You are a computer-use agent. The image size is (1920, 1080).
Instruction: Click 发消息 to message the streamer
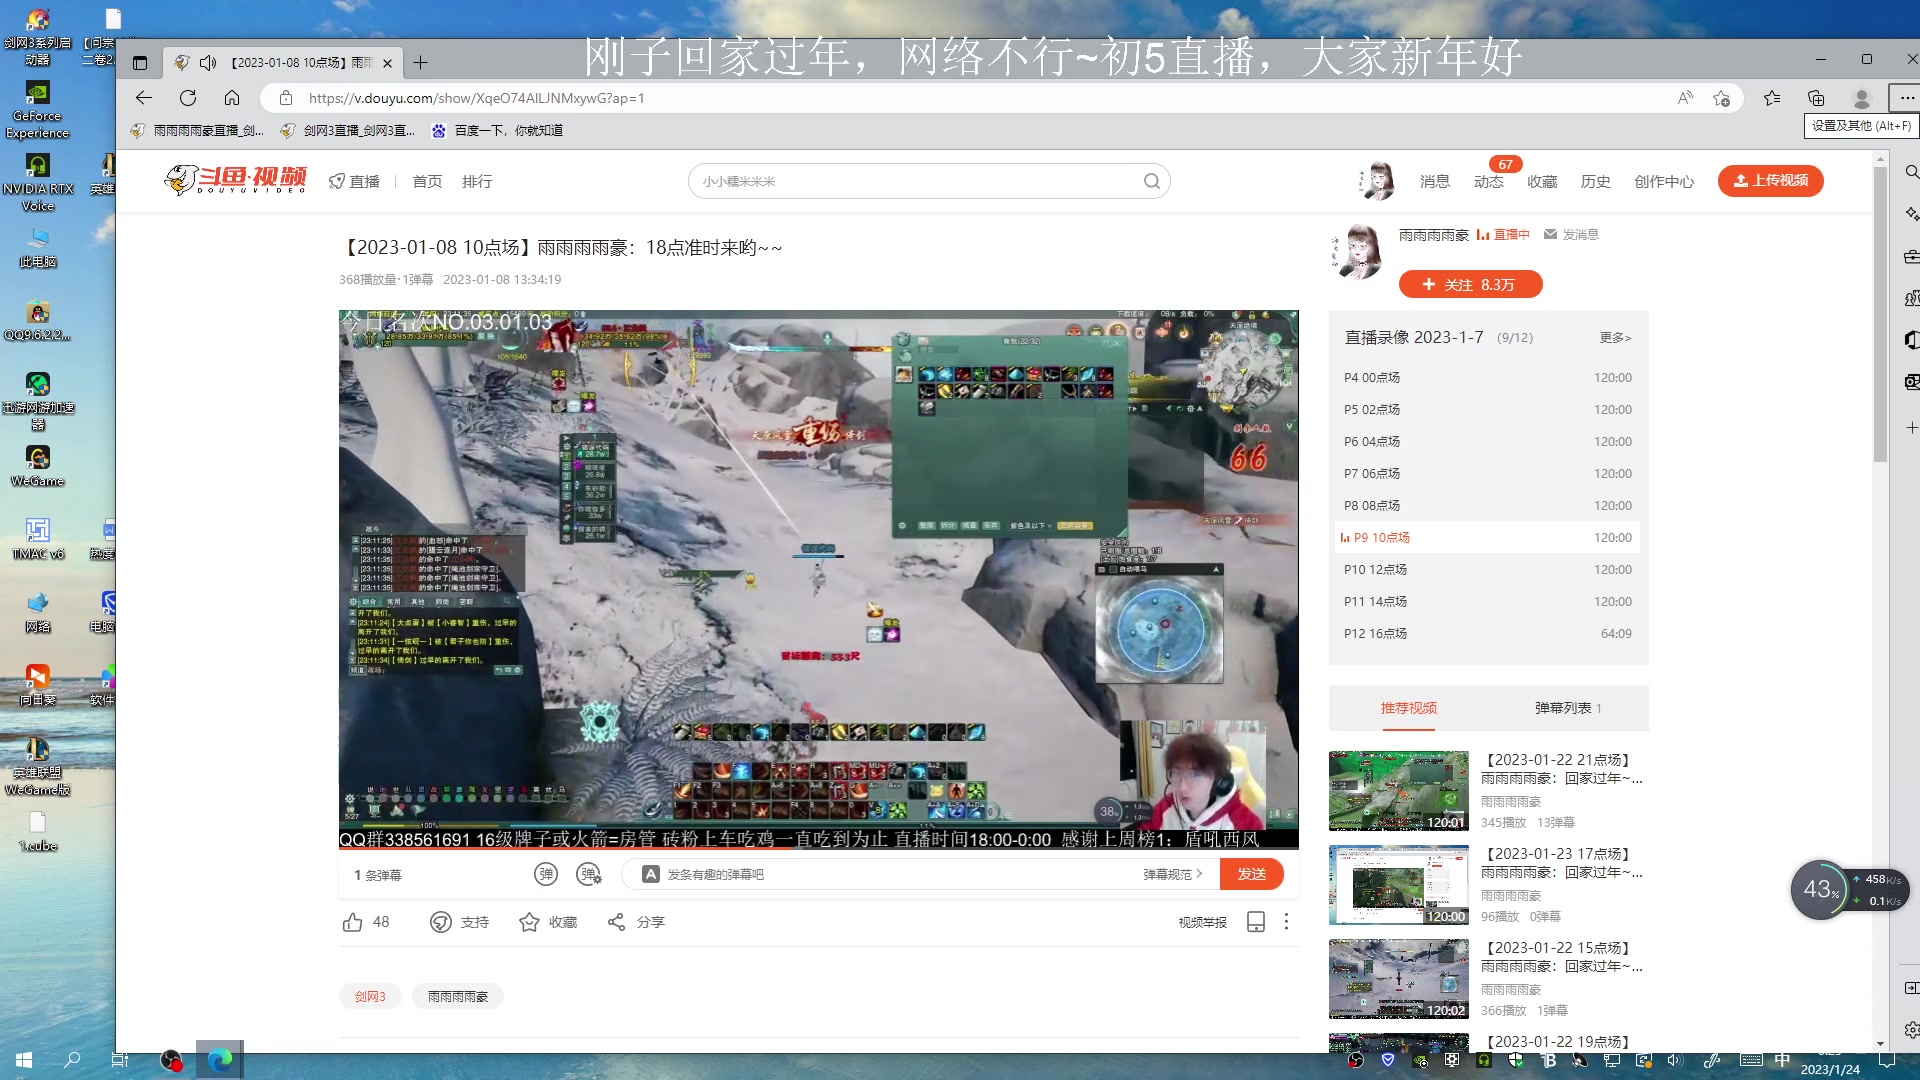(x=1571, y=234)
